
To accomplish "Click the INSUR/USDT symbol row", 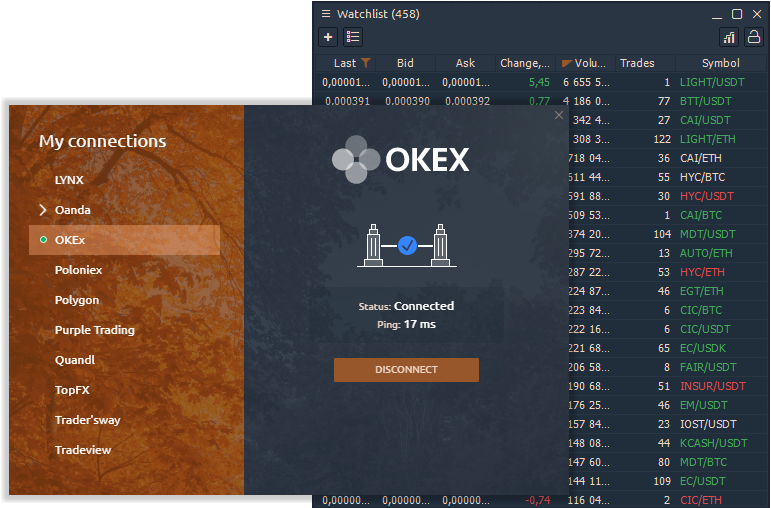I will (713, 387).
